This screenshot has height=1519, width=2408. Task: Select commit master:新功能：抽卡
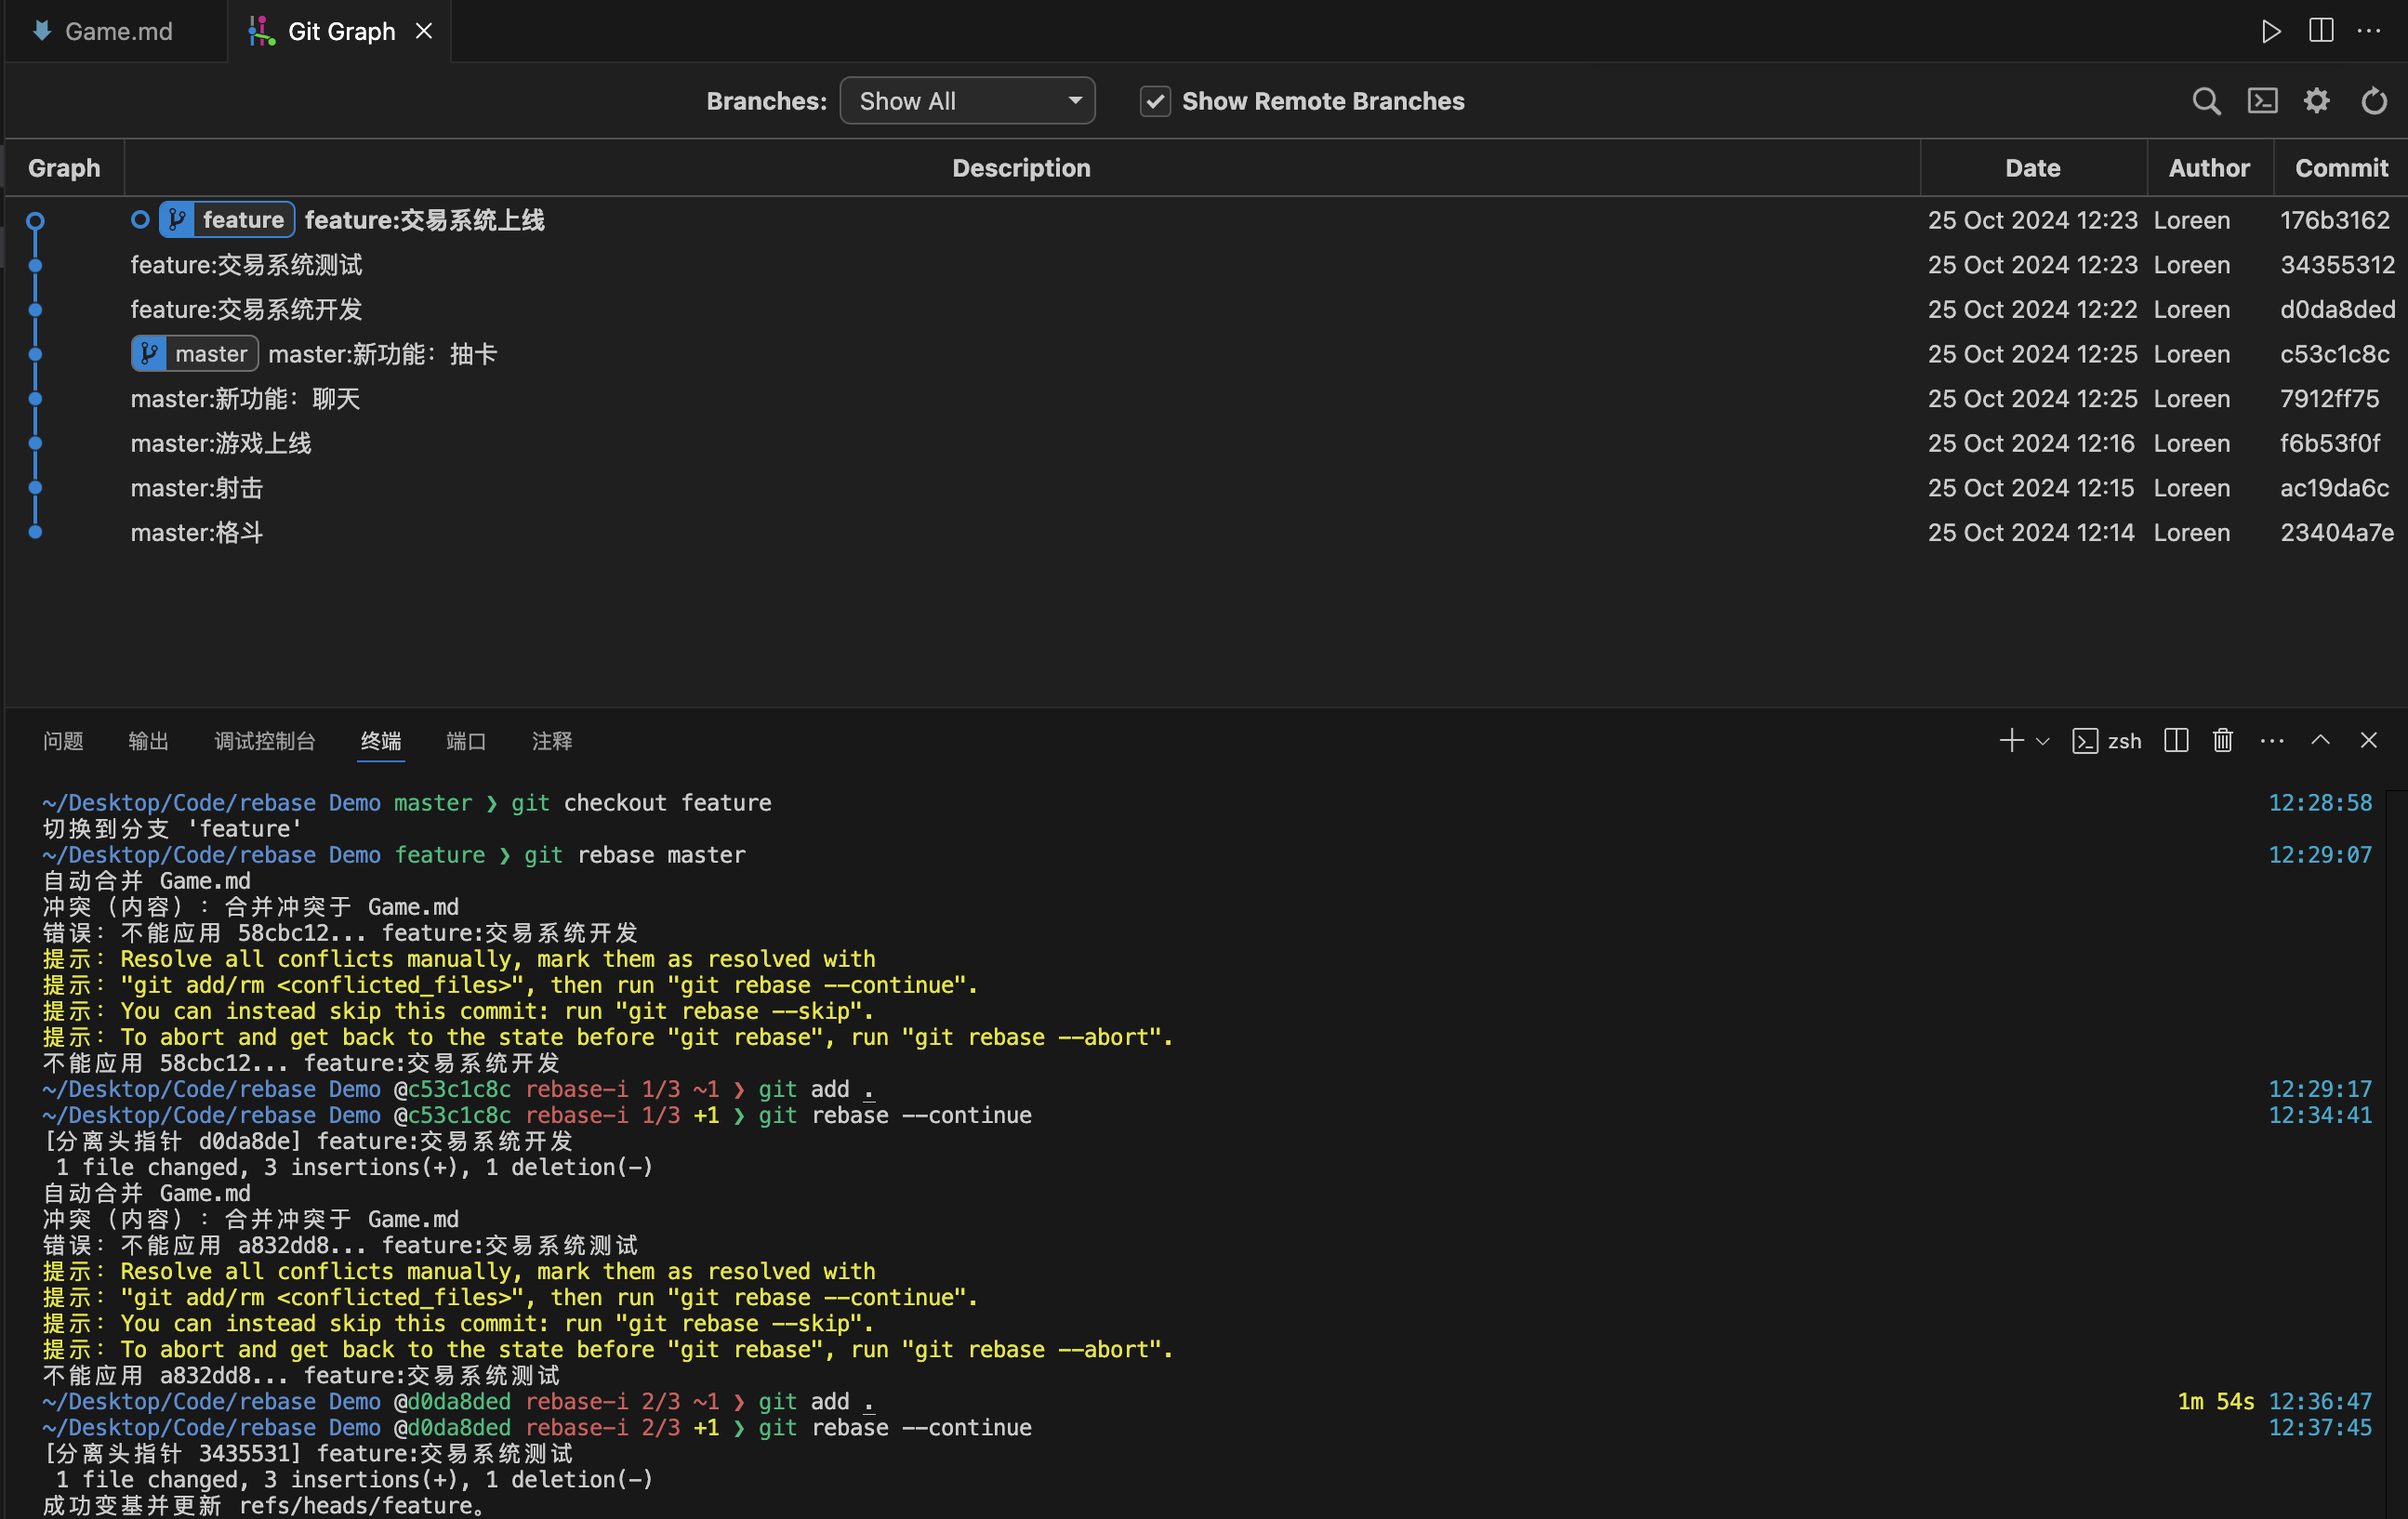(x=382, y=353)
